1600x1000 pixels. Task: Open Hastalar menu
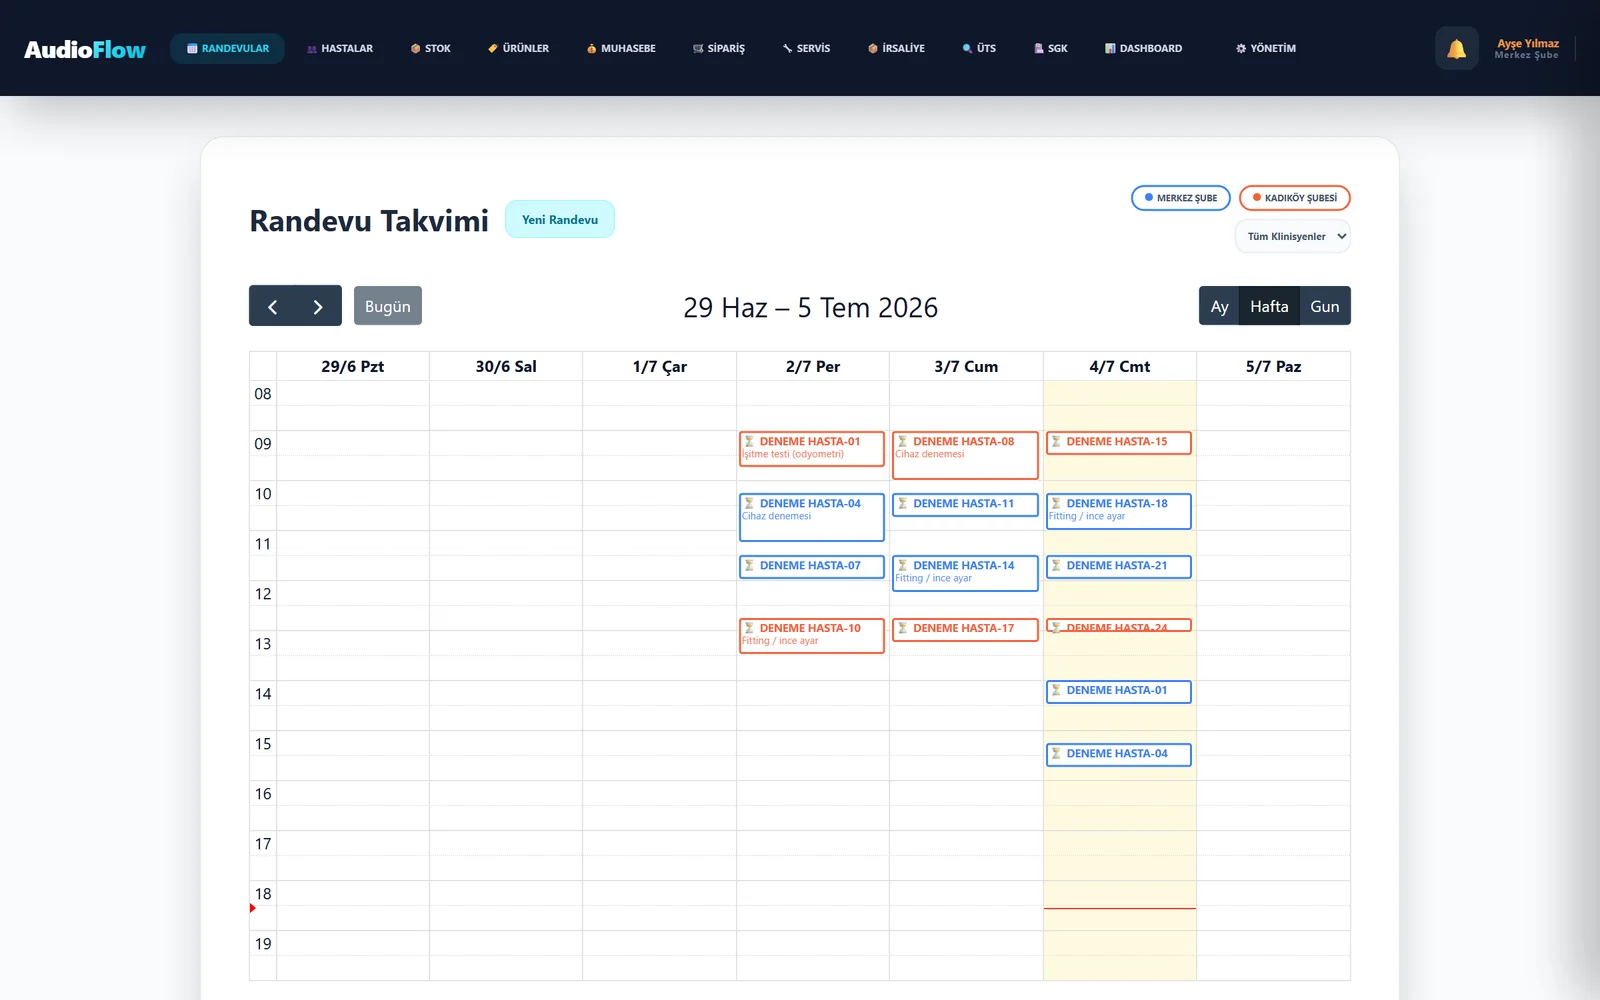[x=340, y=48]
